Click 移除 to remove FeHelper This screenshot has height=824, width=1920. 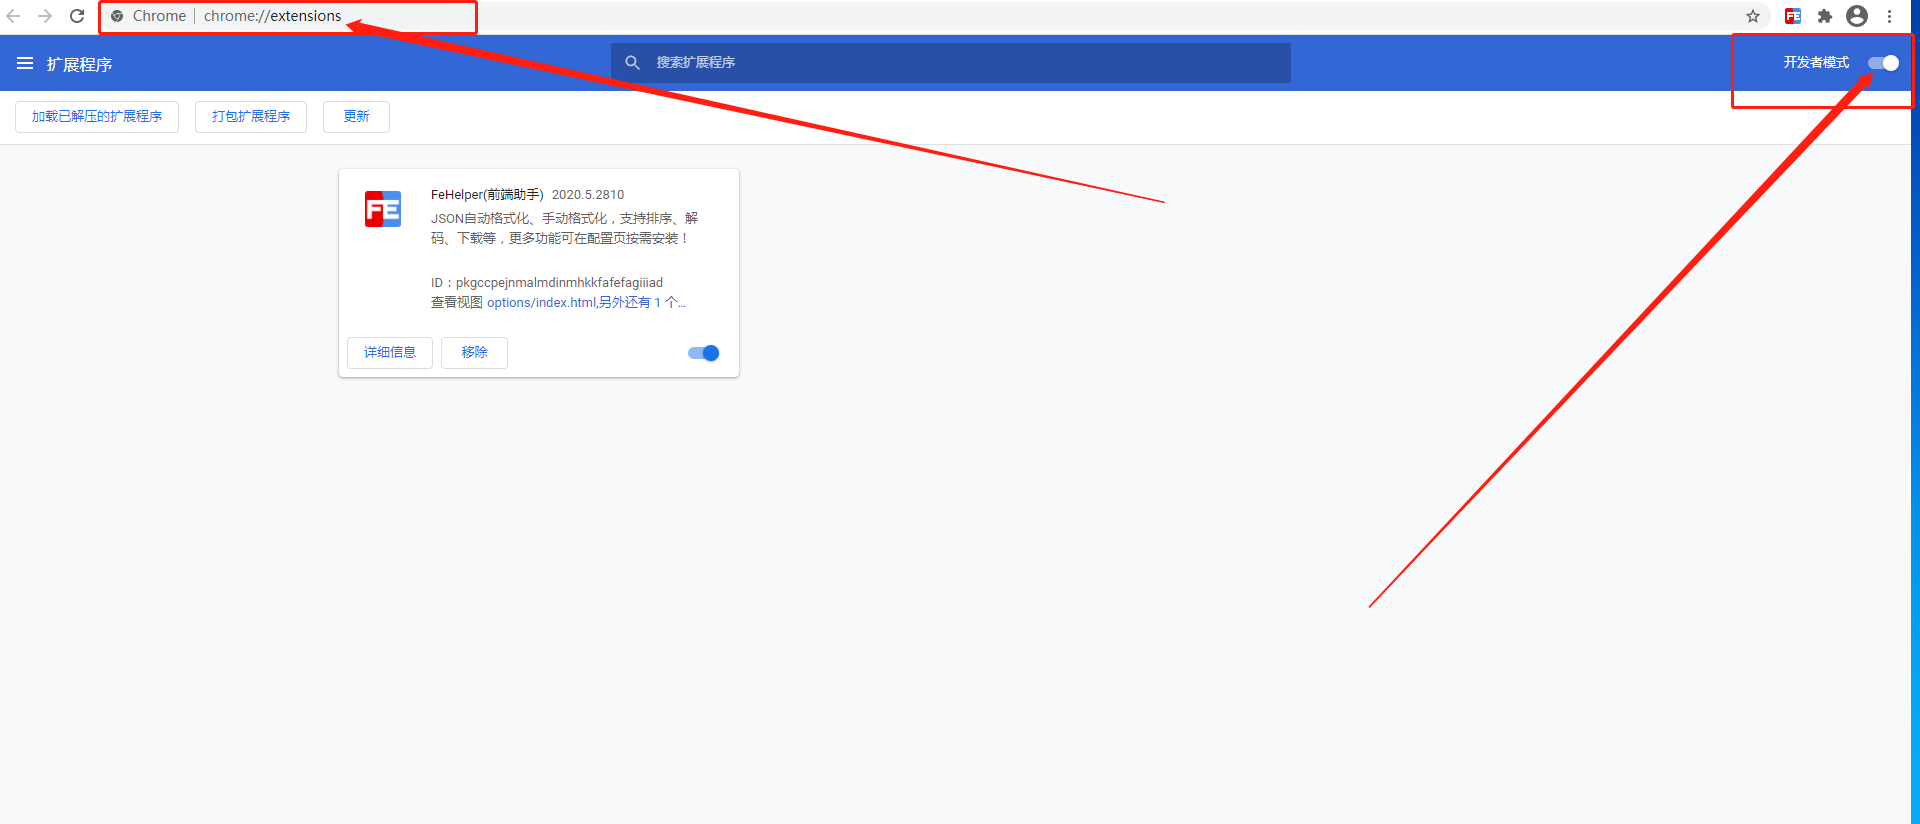pos(474,353)
